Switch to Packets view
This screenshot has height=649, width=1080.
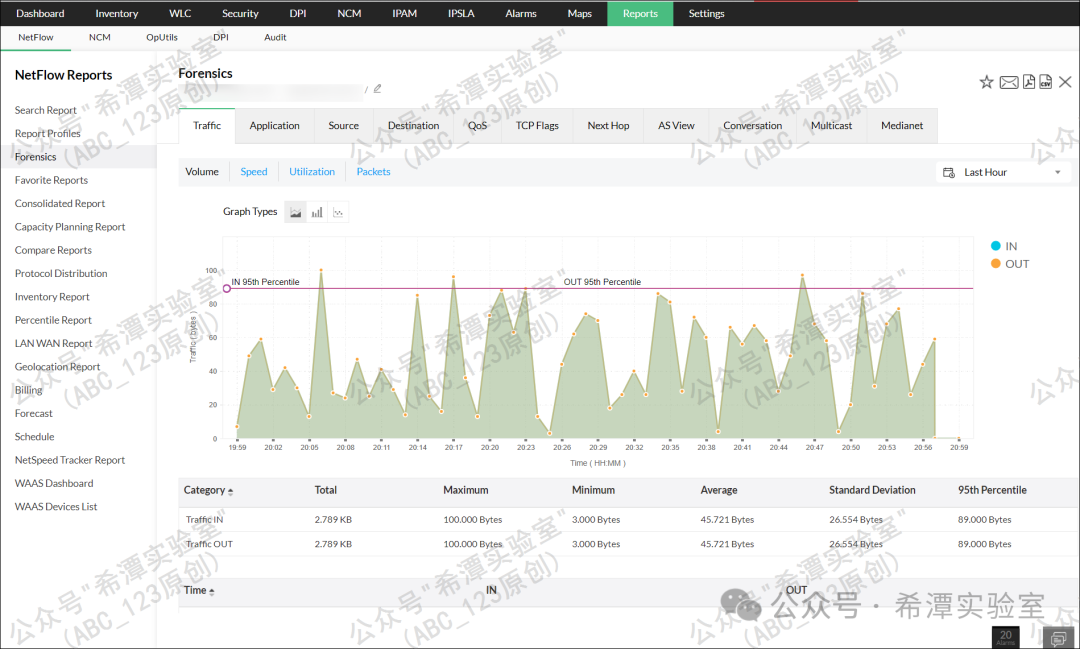point(373,172)
